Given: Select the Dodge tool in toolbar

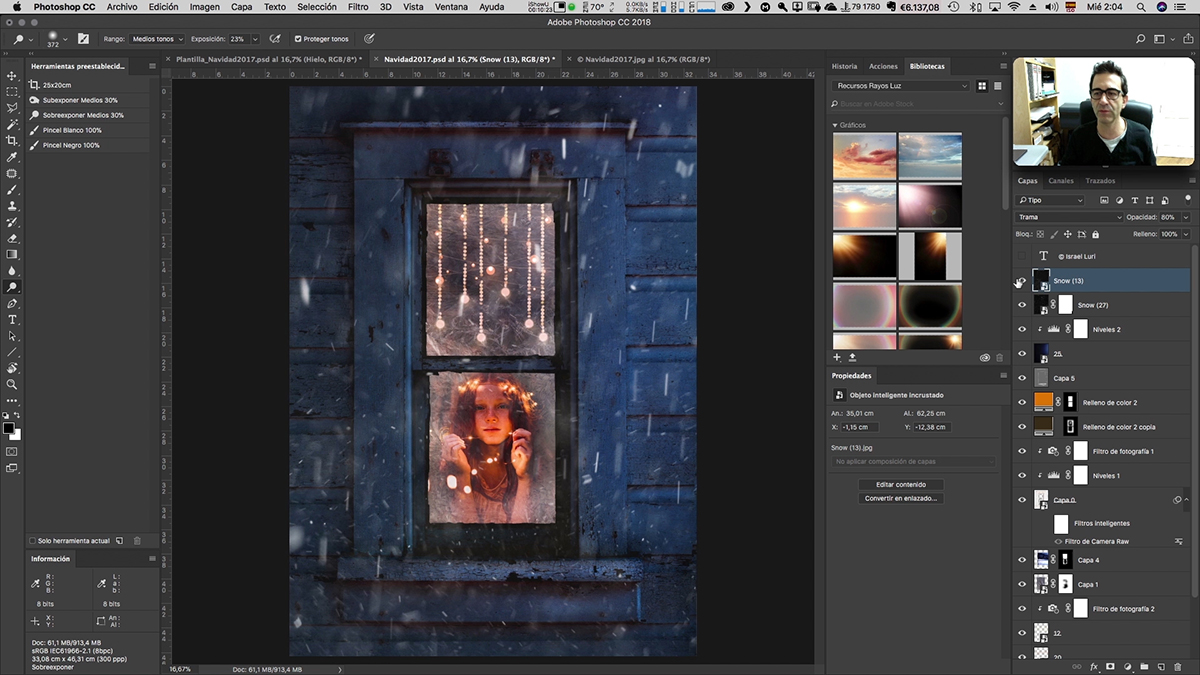Looking at the screenshot, I should (x=12, y=287).
